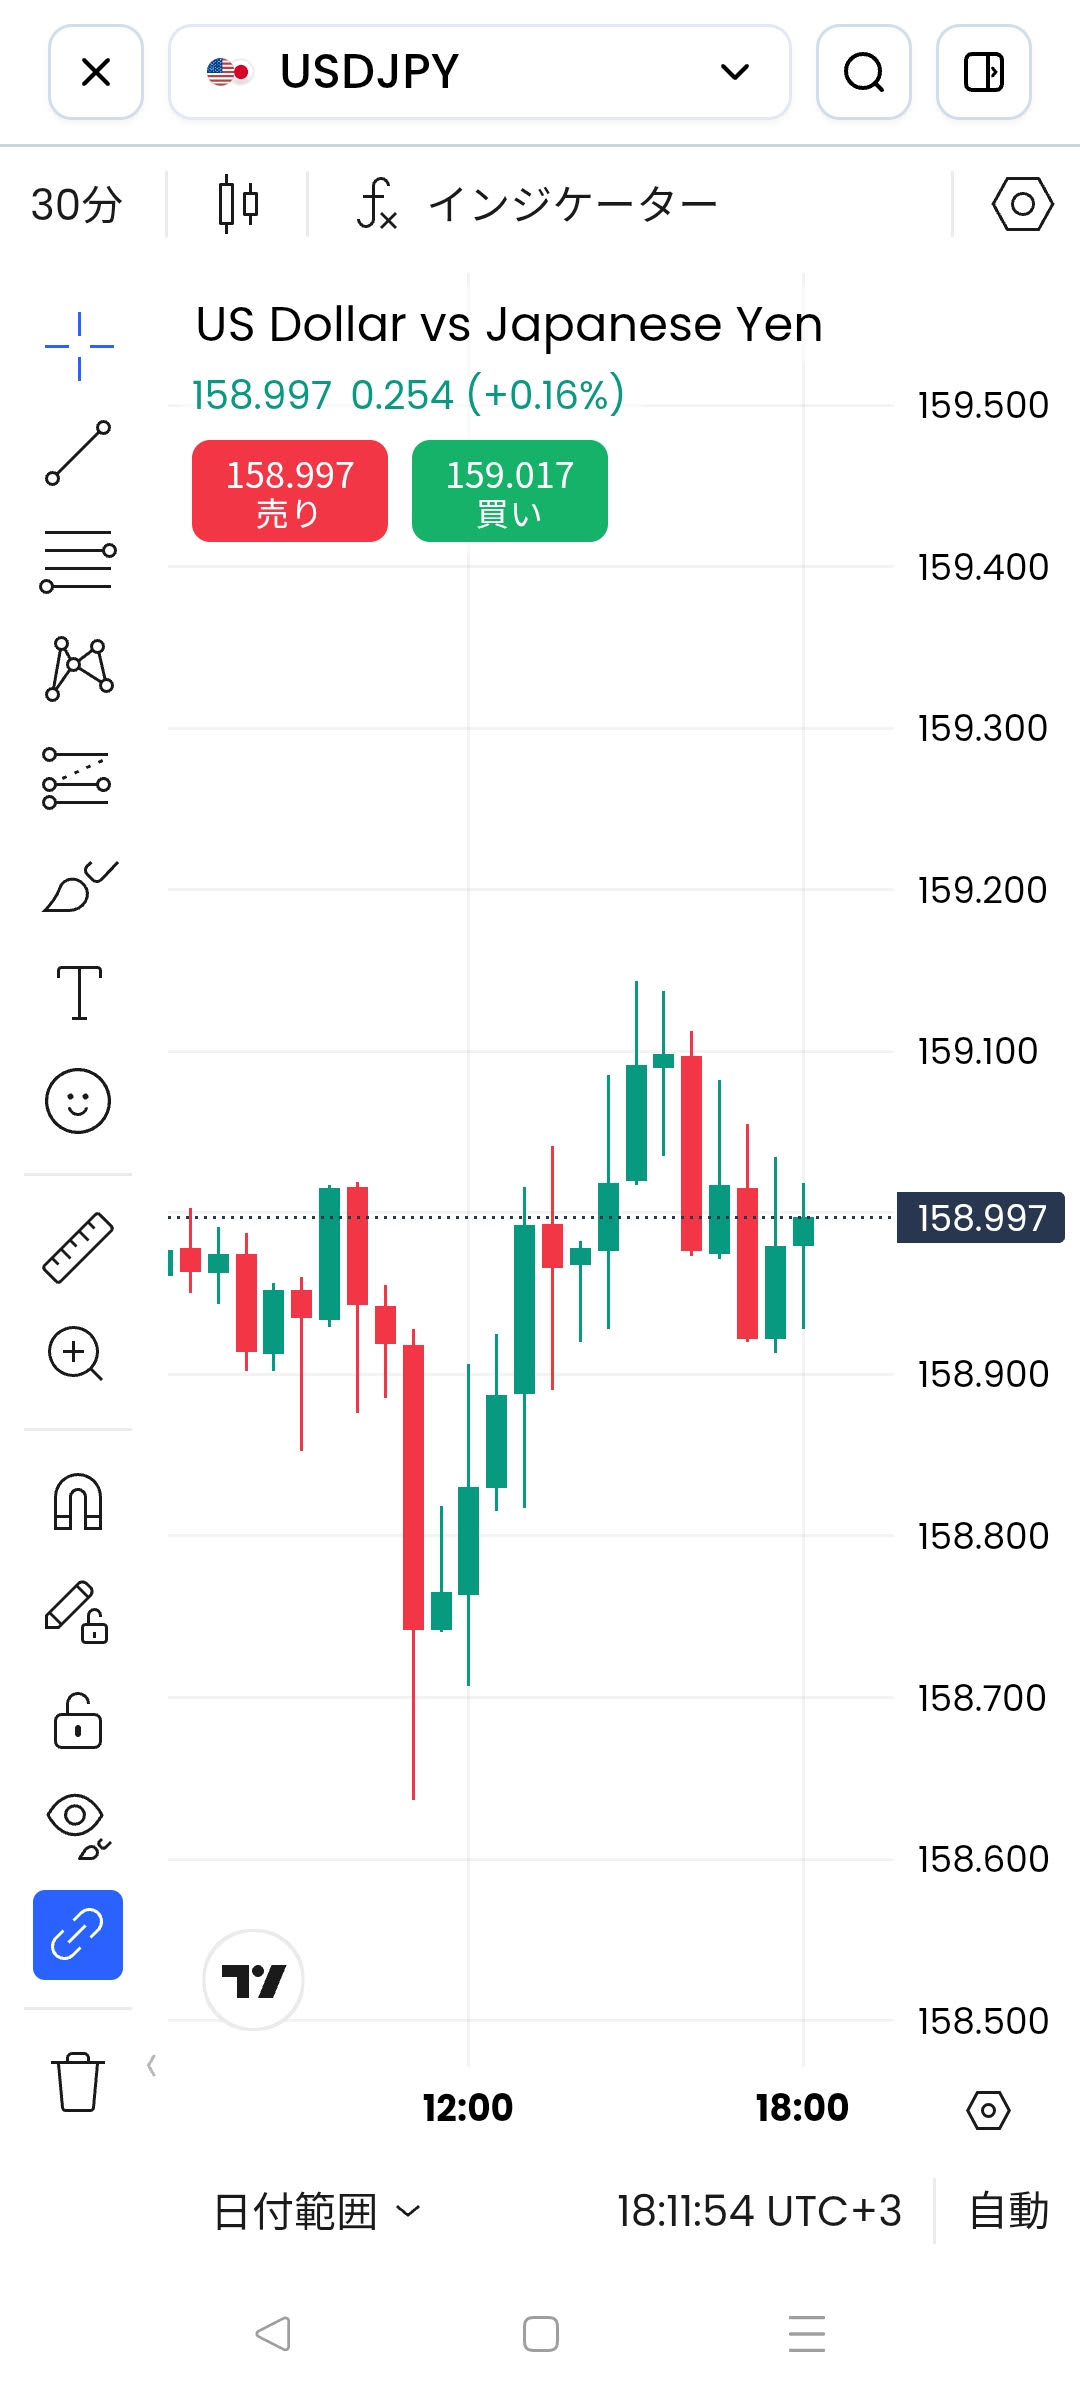Viewport: 1080px width, 2400px height.
Task: Delete drawings with the trash icon
Action: pyautogui.click(x=78, y=2082)
